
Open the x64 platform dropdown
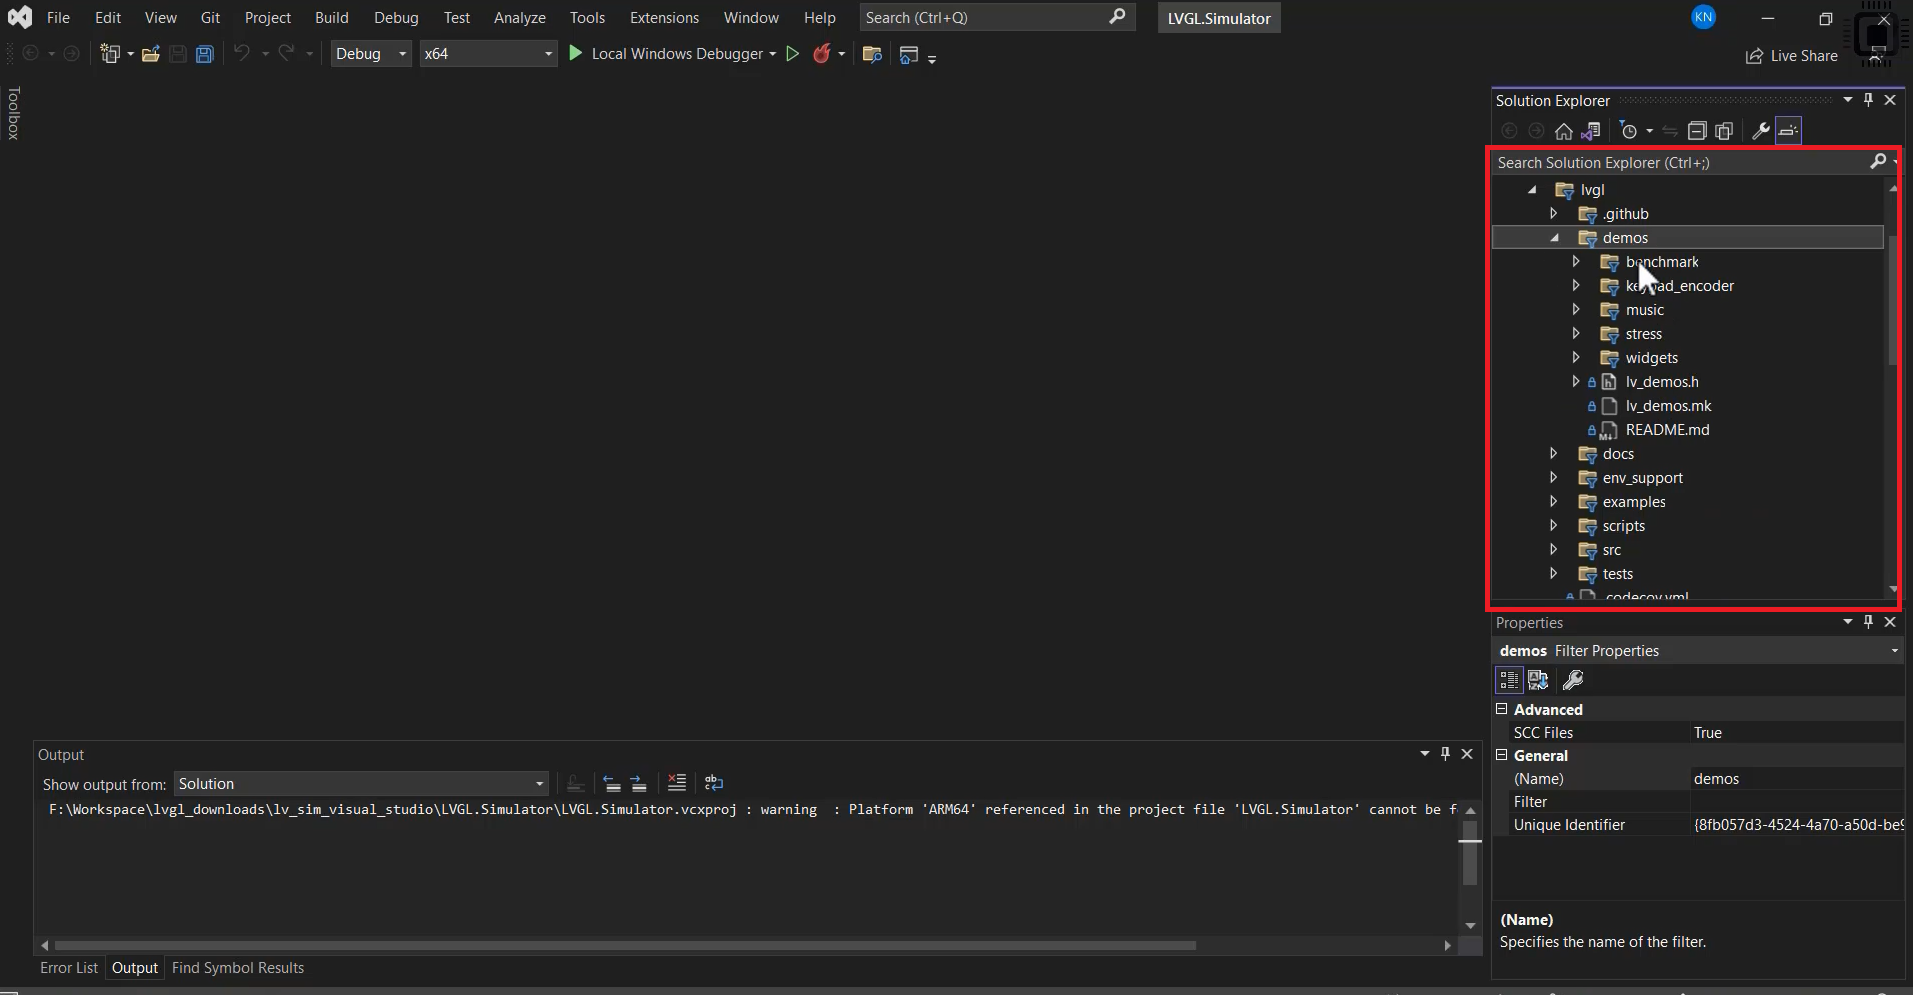pos(488,54)
